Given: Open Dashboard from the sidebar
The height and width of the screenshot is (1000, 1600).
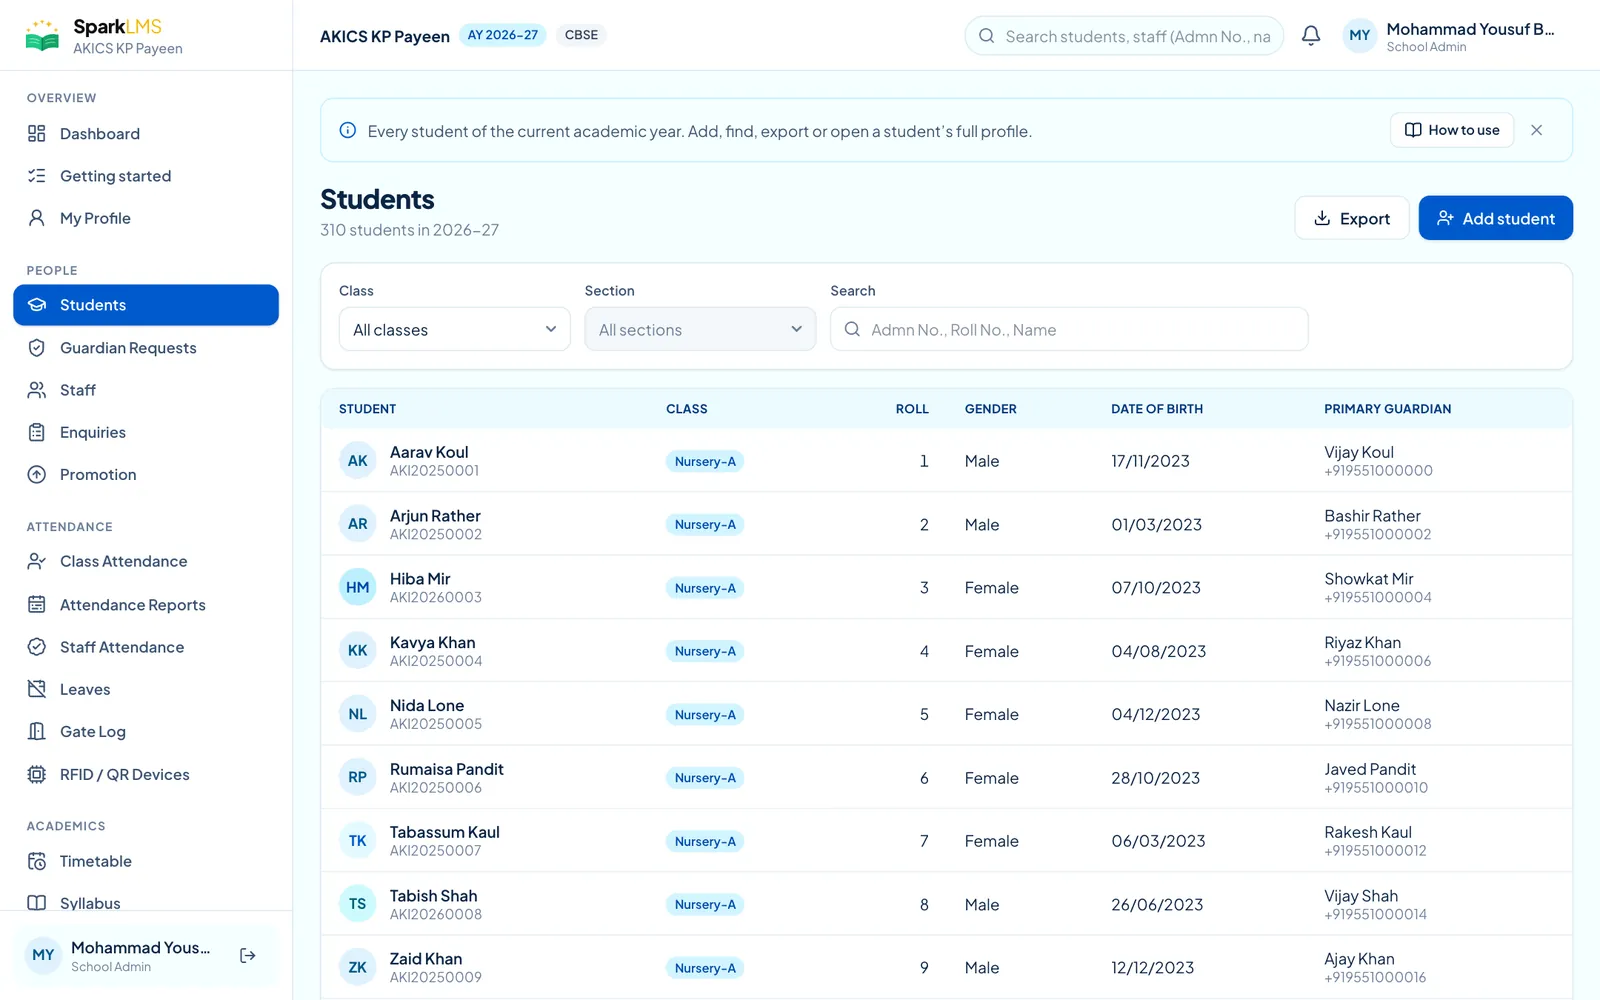Looking at the screenshot, I should 146,134.
